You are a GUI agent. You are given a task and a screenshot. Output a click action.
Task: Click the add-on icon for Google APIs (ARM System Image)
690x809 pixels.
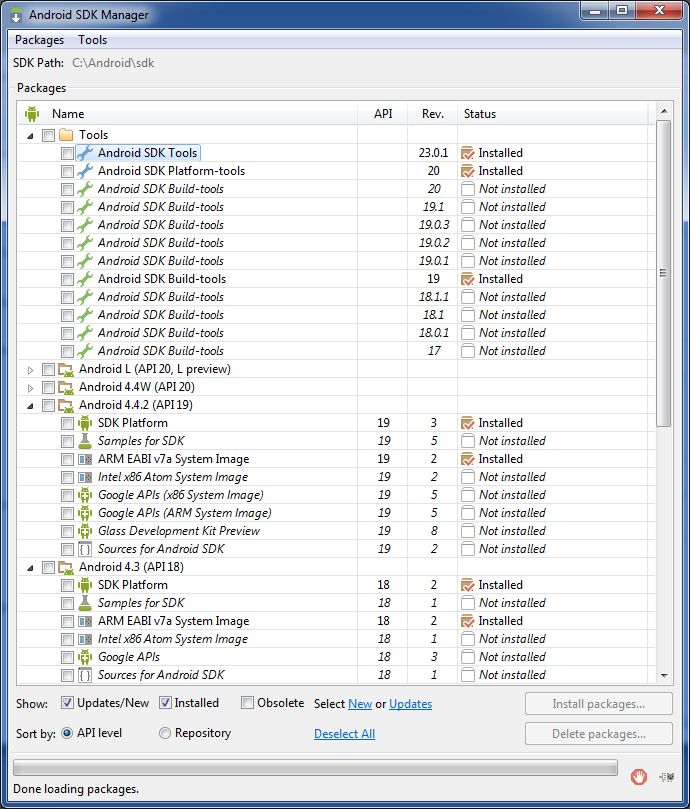pyautogui.click(x=85, y=513)
